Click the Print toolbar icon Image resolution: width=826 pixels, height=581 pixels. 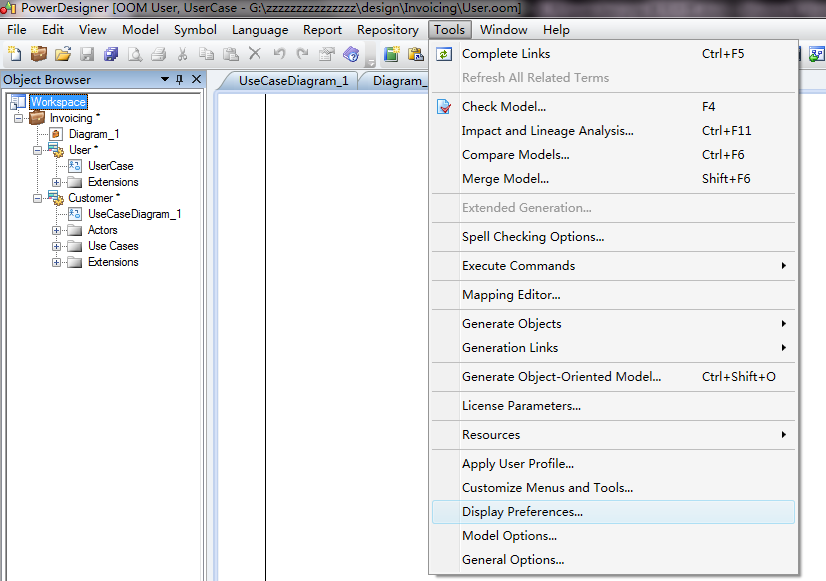point(159,54)
